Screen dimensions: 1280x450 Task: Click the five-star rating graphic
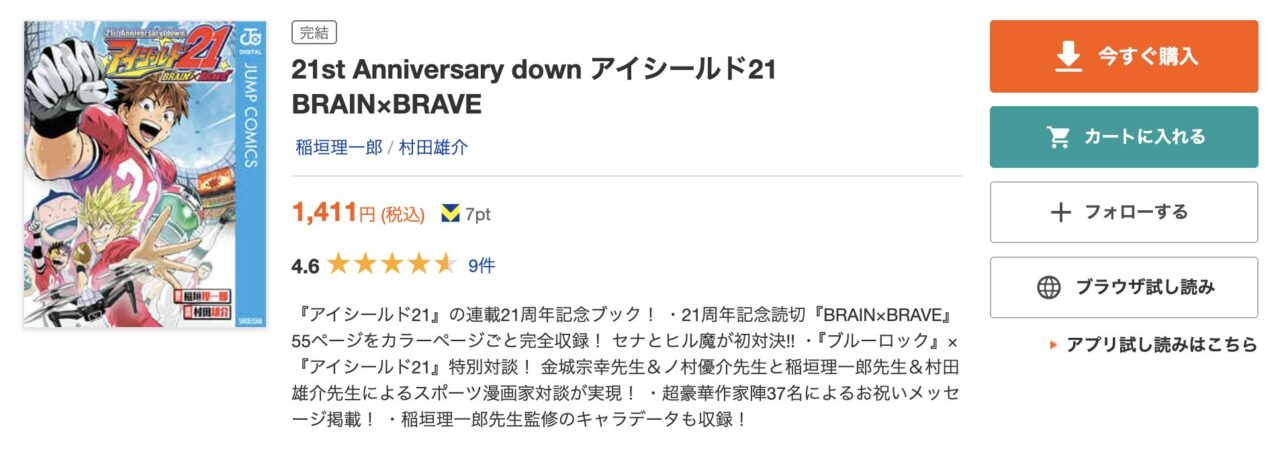391,265
